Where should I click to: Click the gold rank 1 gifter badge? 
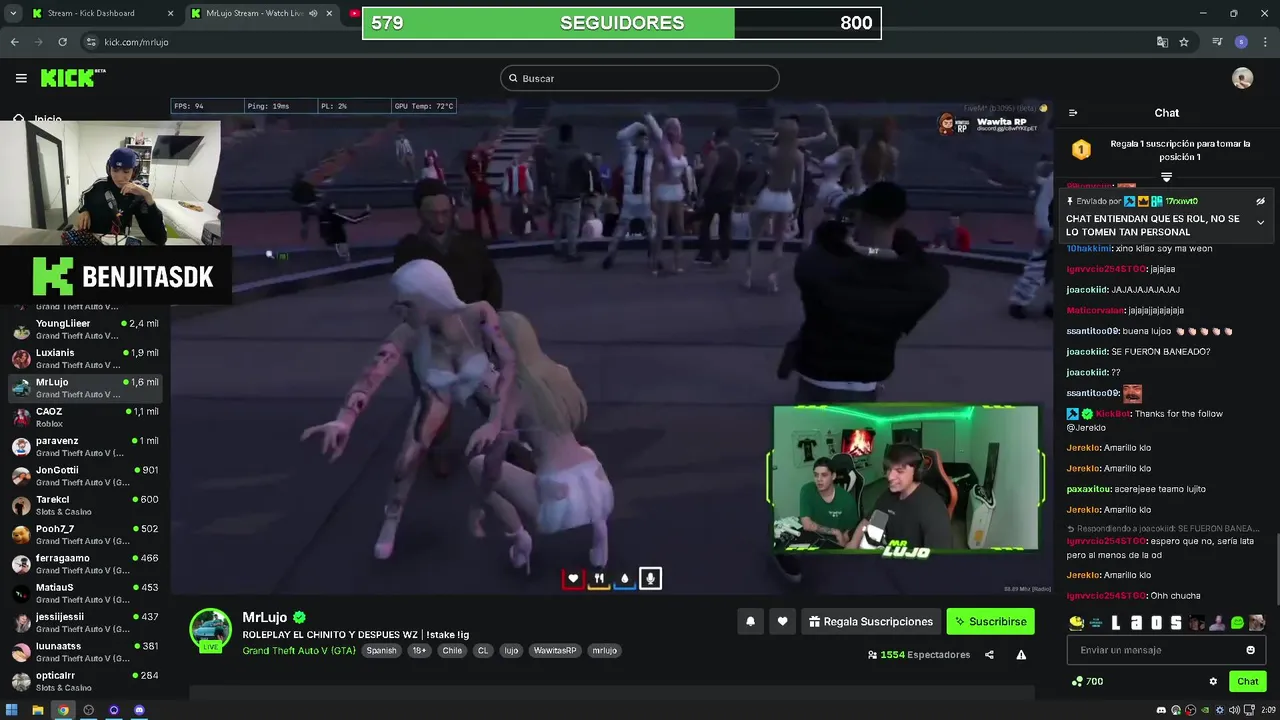coord(1081,150)
